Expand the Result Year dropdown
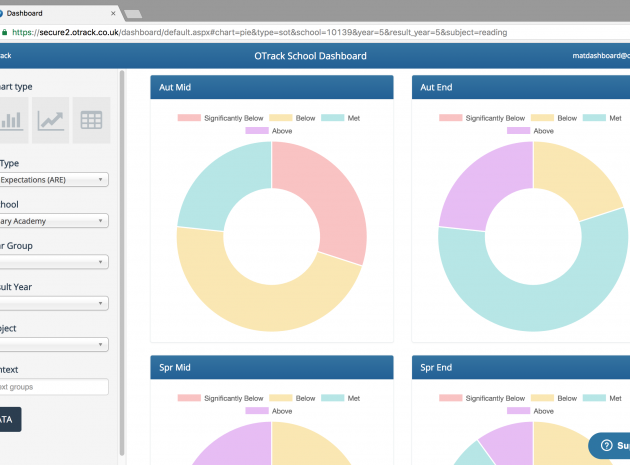 click(x=54, y=303)
